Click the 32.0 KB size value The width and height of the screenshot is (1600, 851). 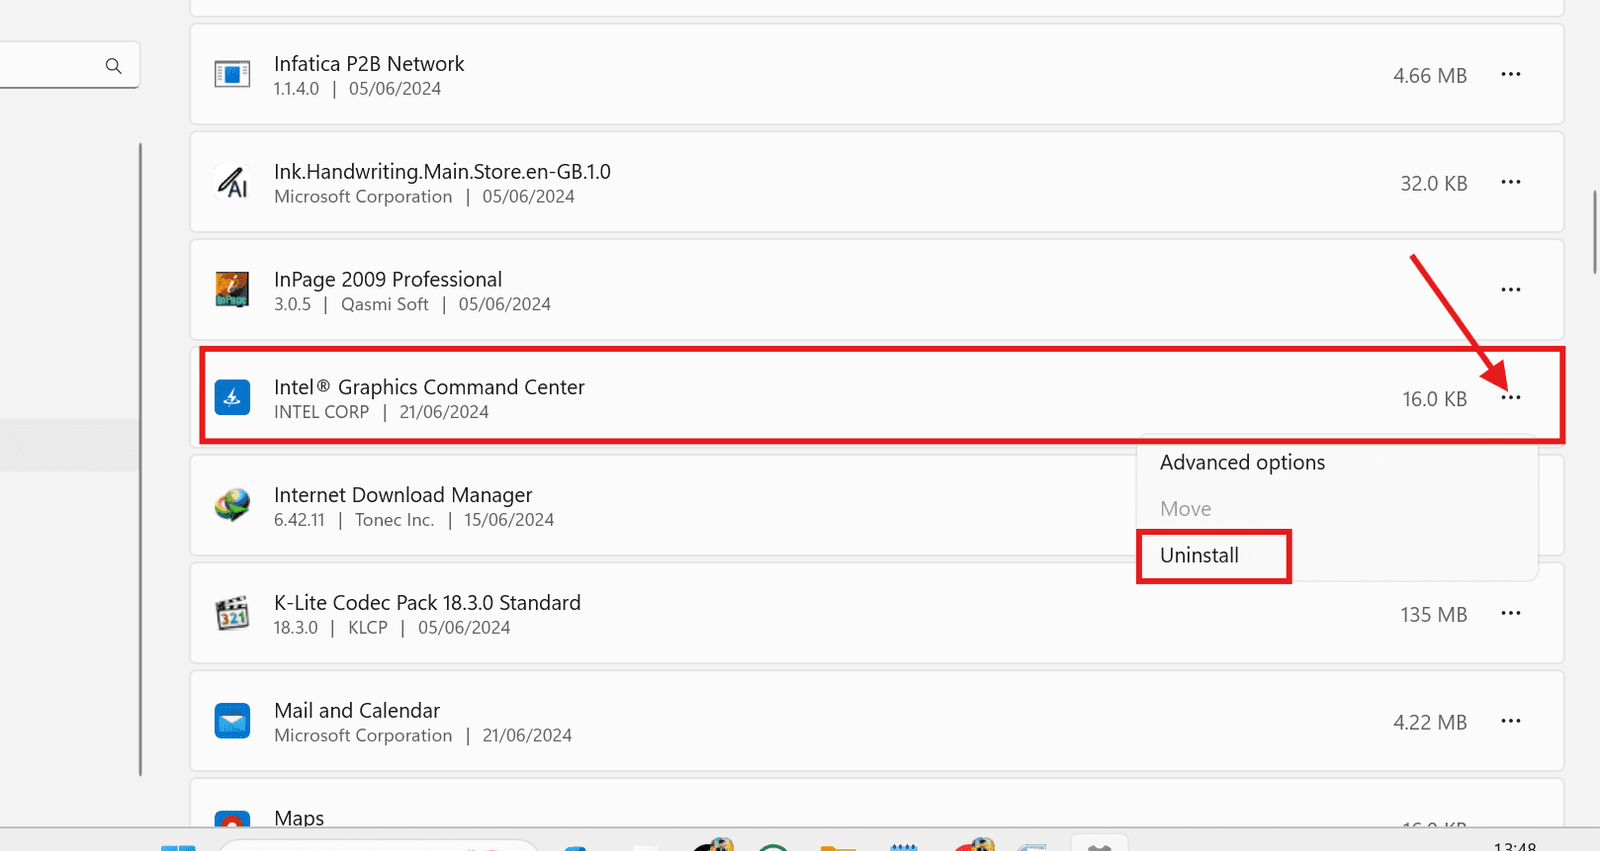[1434, 184]
